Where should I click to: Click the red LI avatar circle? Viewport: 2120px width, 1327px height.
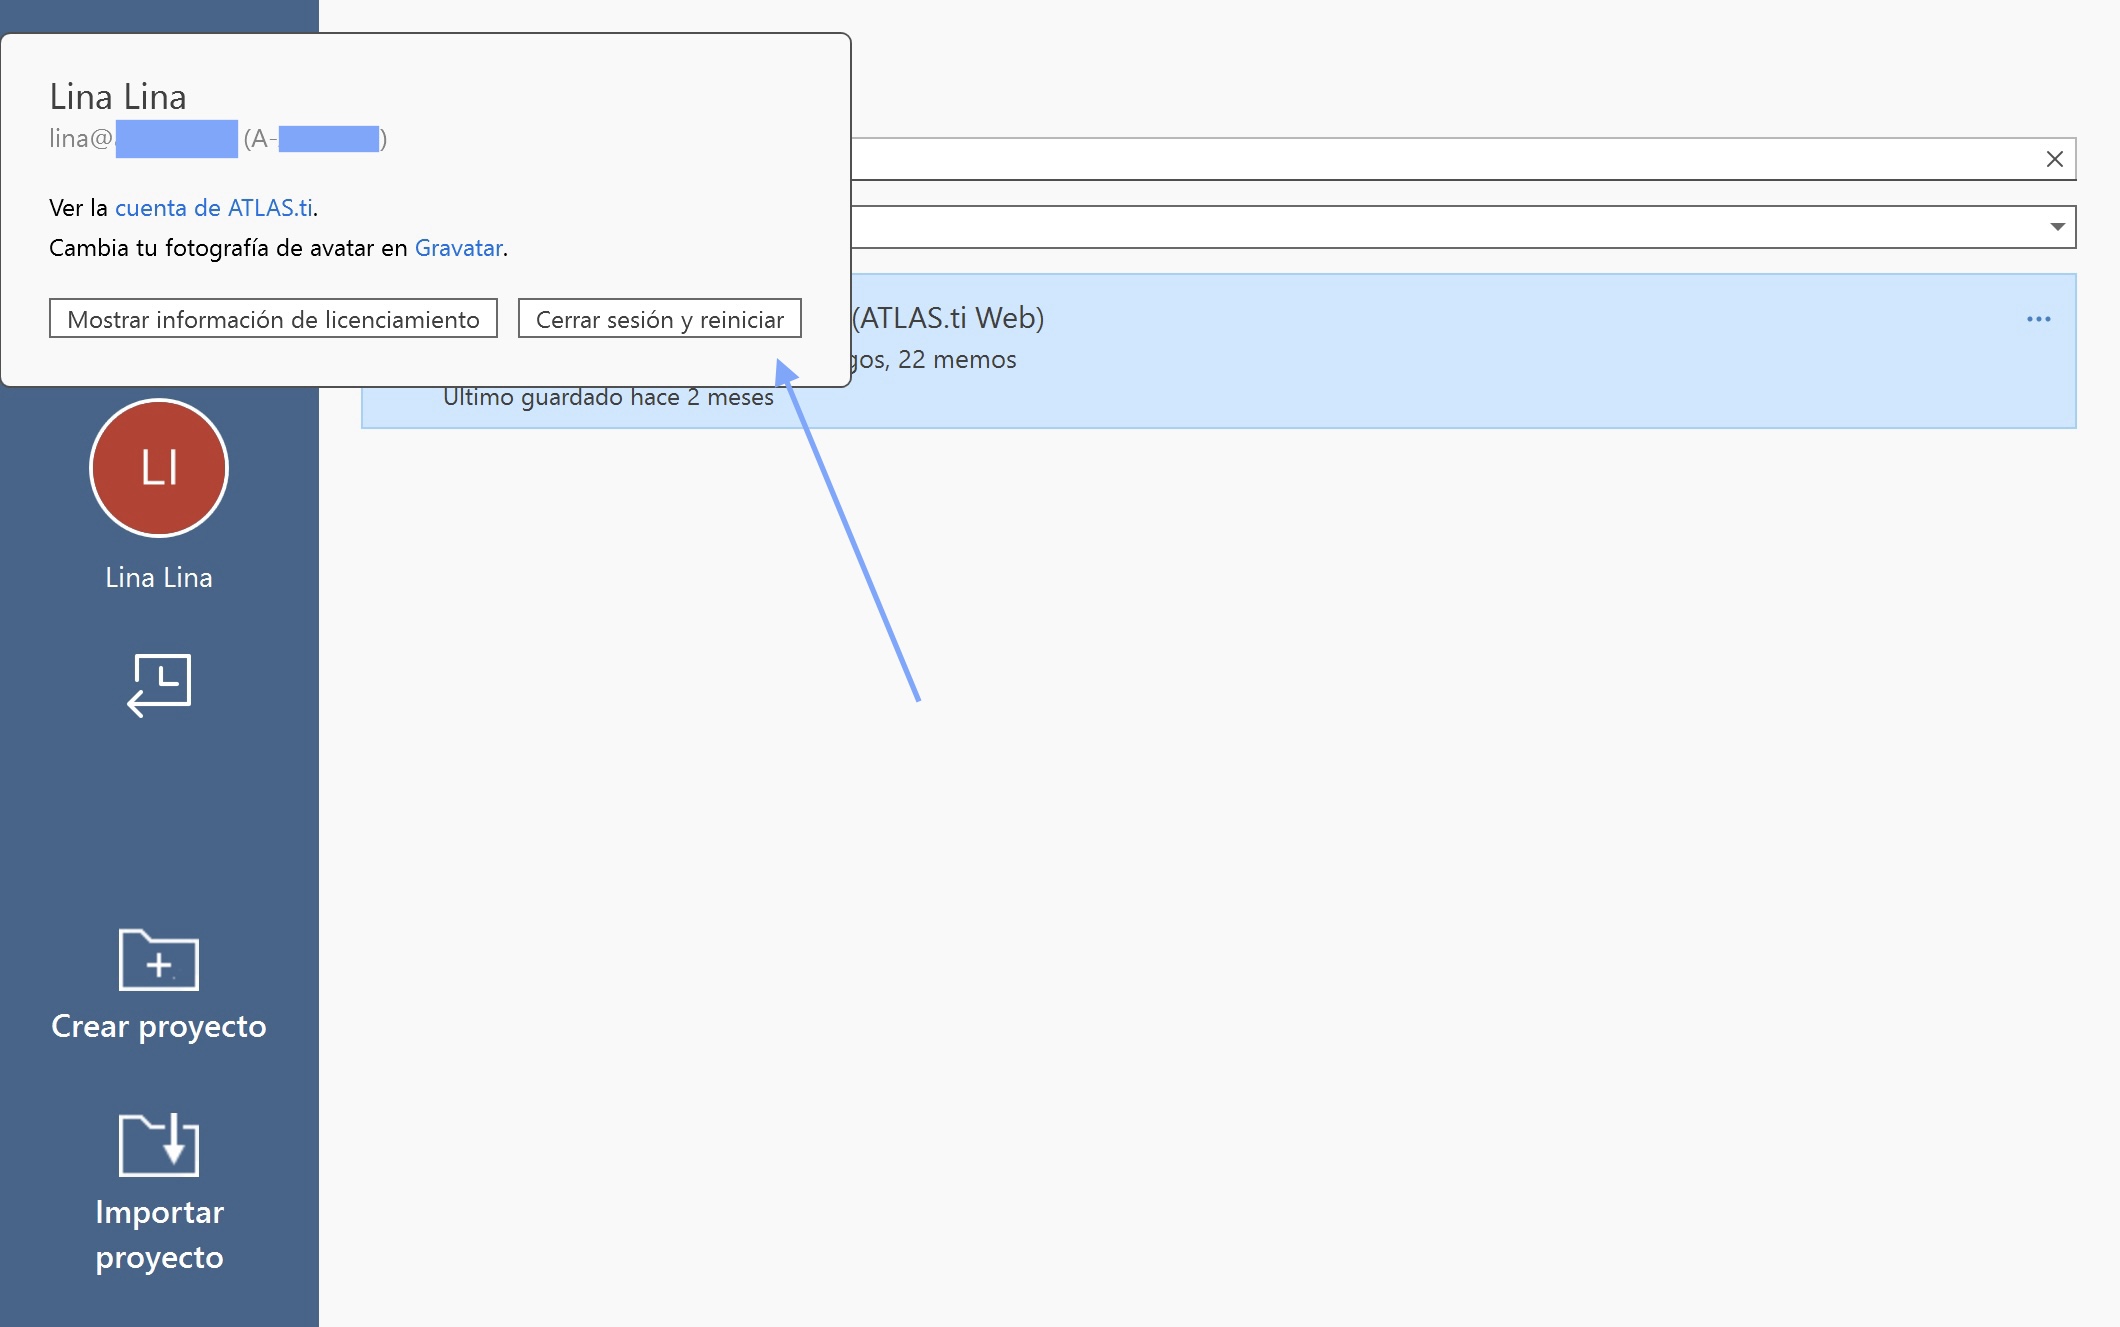(x=159, y=468)
